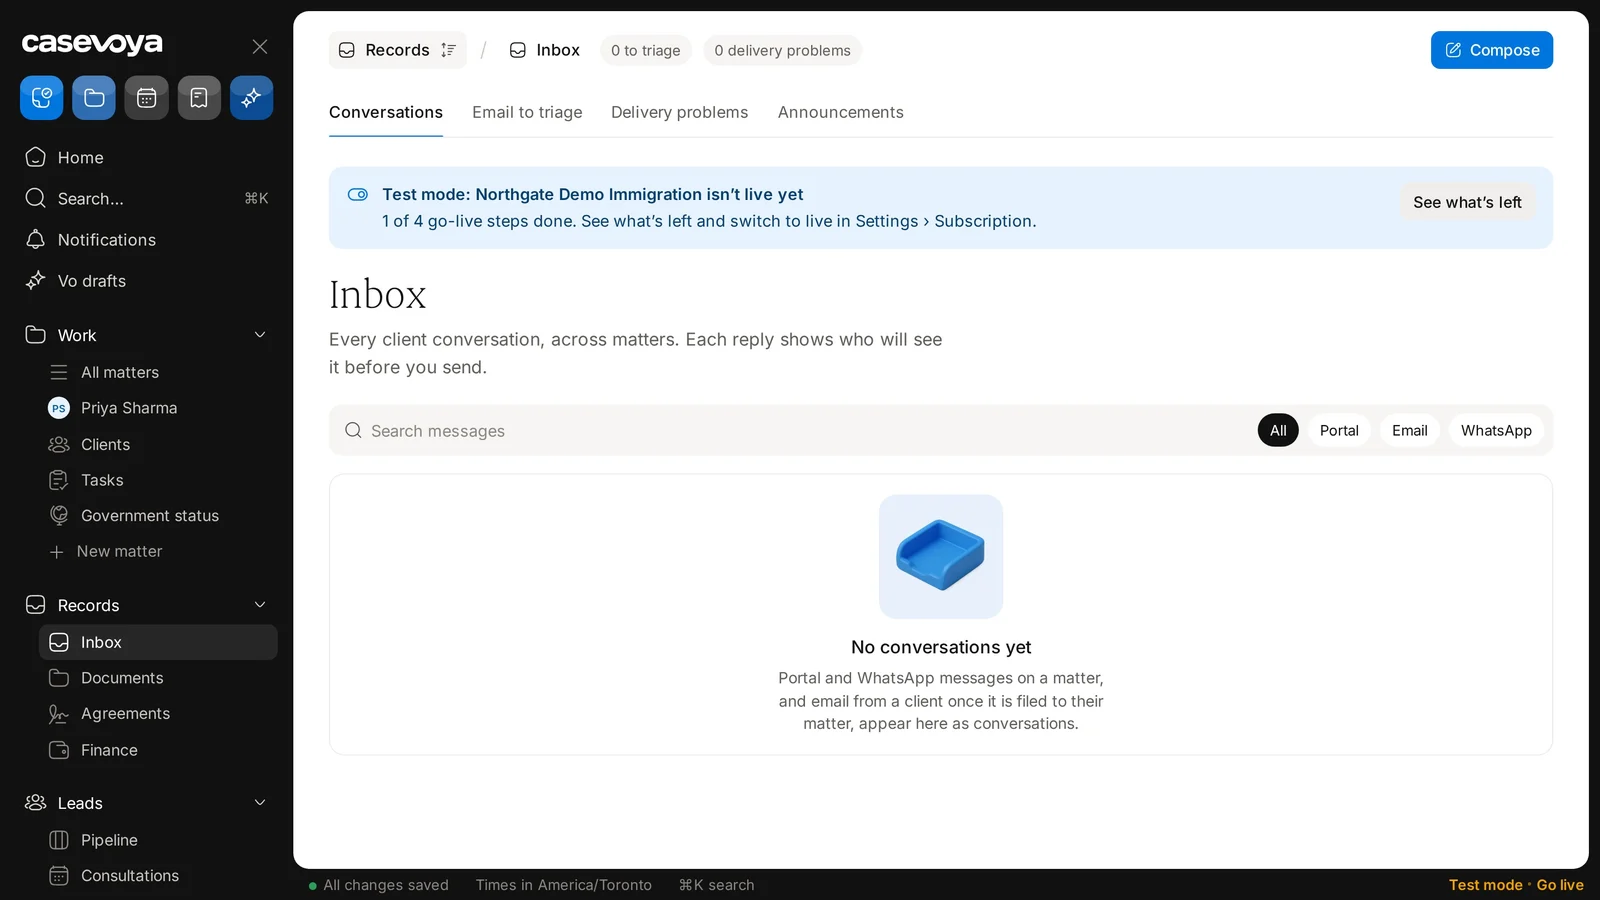The width and height of the screenshot is (1600, 900).
Task: Select Inbox in sidebar Records
Action: [x=158, y=642]
